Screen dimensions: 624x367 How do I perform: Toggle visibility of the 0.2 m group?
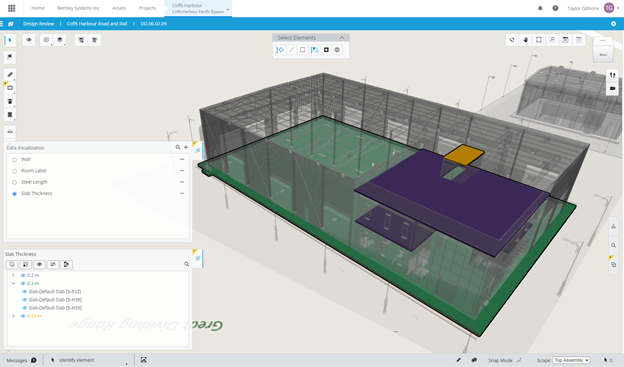pos(23,275)
